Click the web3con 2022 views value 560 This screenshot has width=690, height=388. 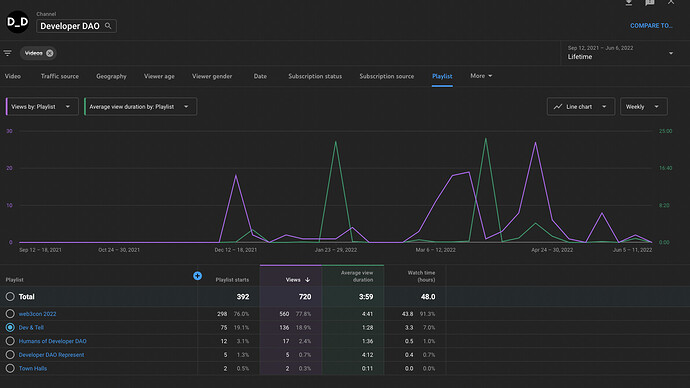point(284,314)
